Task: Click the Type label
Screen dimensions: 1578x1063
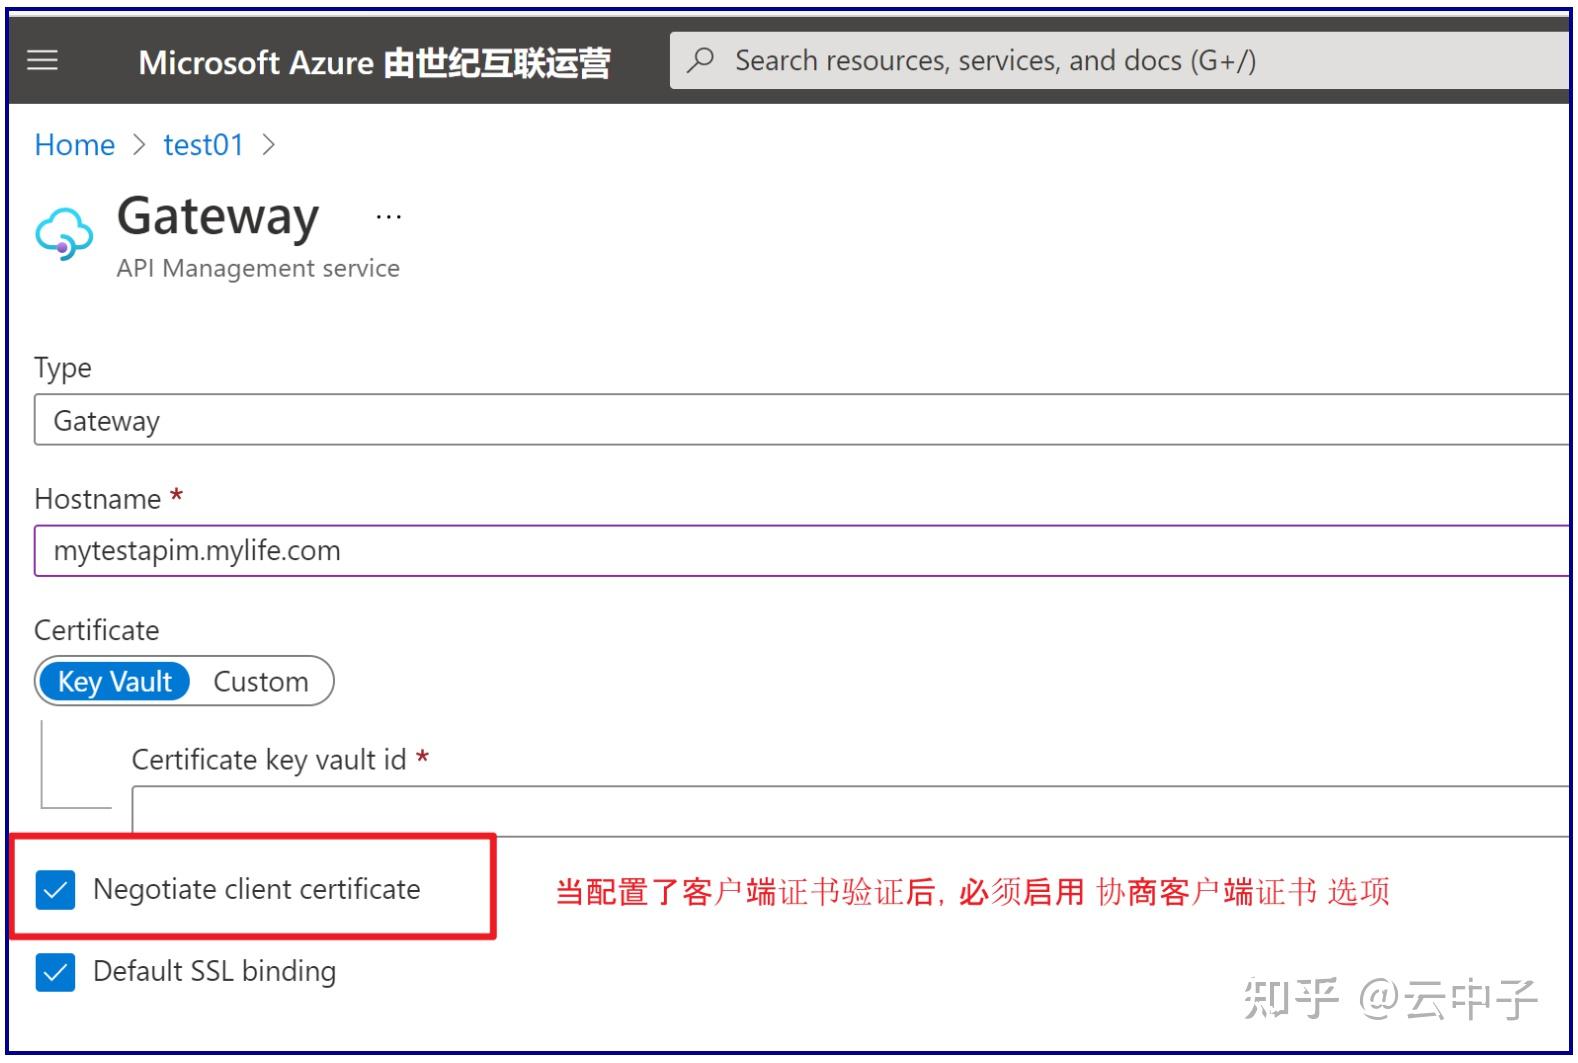Action: pos(63,368)
